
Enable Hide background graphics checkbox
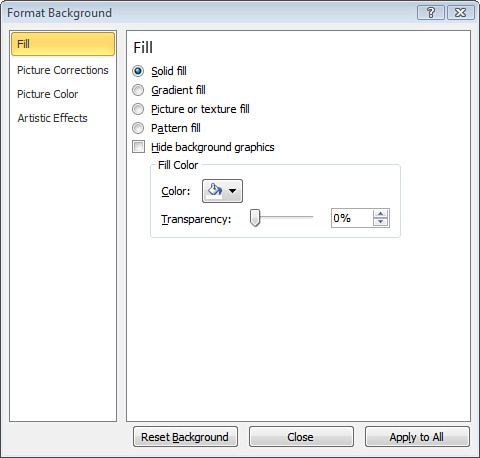click(138, 147)
